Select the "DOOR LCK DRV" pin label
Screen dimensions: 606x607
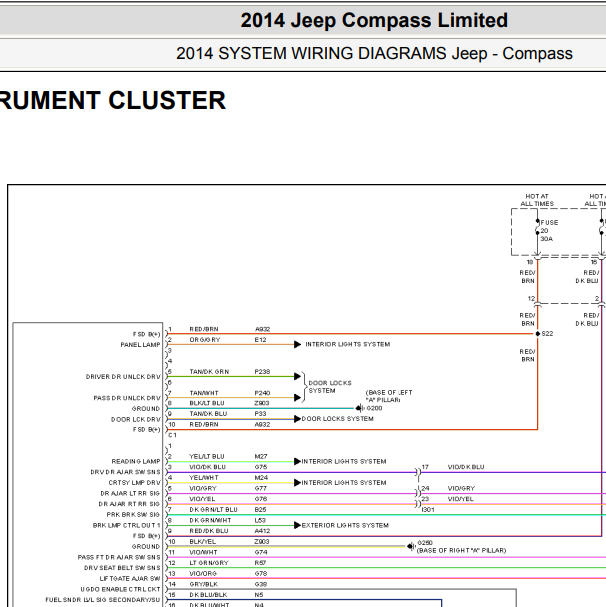point(136,419)
